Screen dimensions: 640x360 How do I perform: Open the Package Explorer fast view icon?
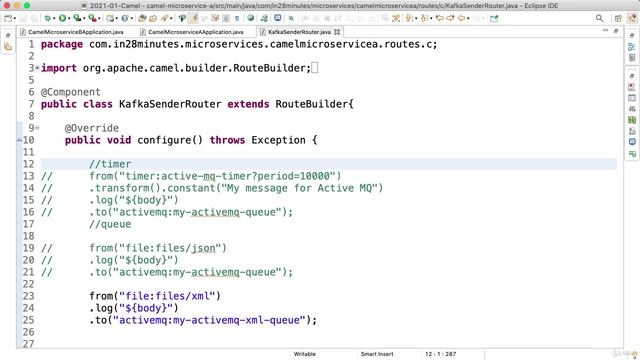(8, 47)
